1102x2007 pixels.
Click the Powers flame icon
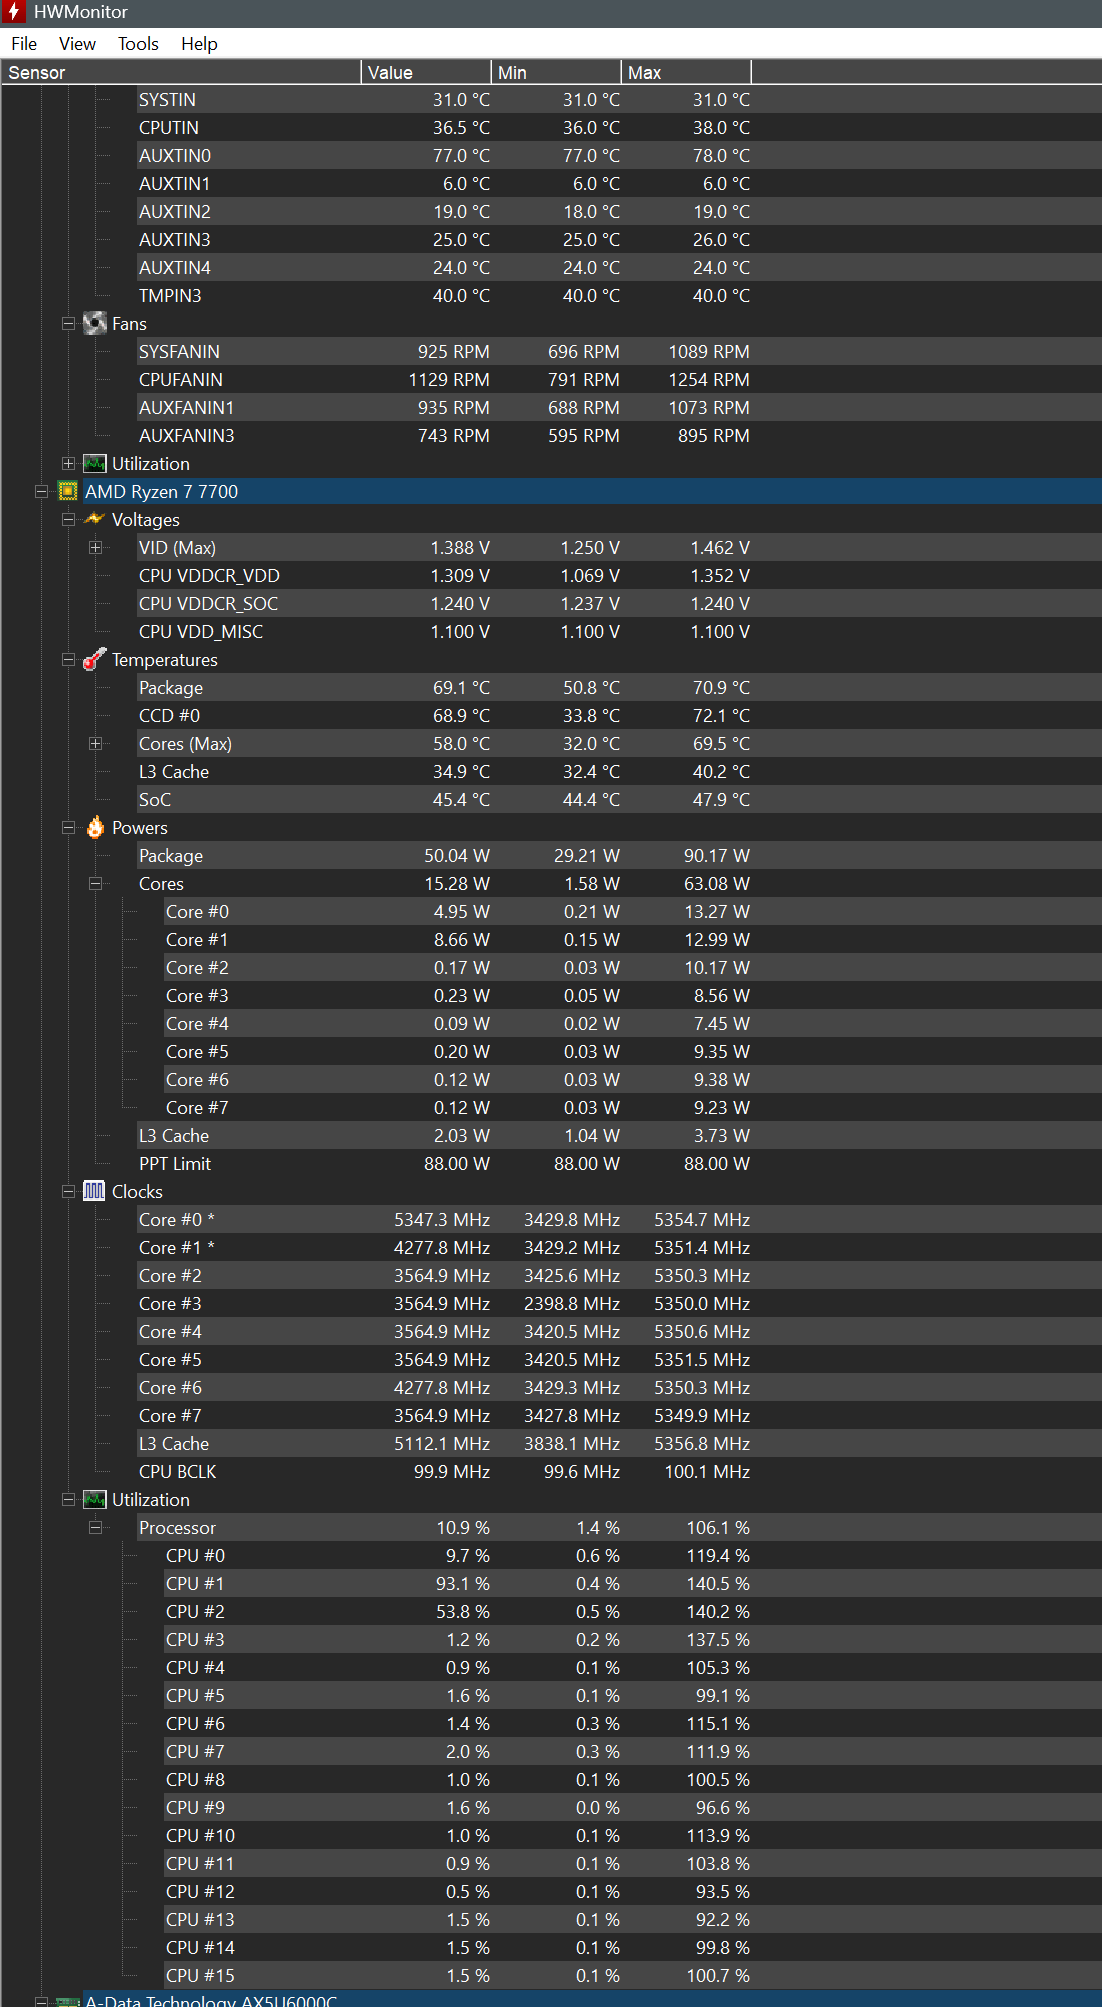95,827
